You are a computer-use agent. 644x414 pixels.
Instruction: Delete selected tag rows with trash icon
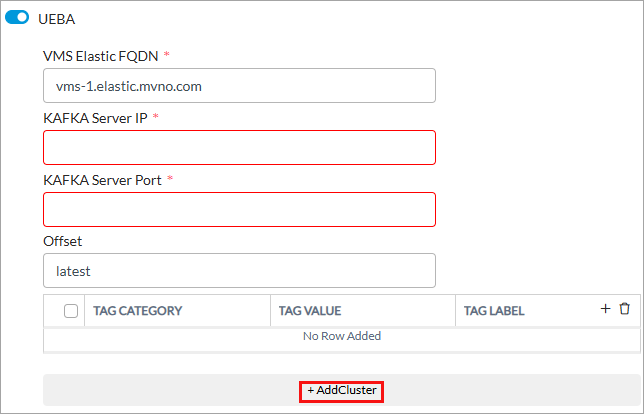[x=624, y=310]
